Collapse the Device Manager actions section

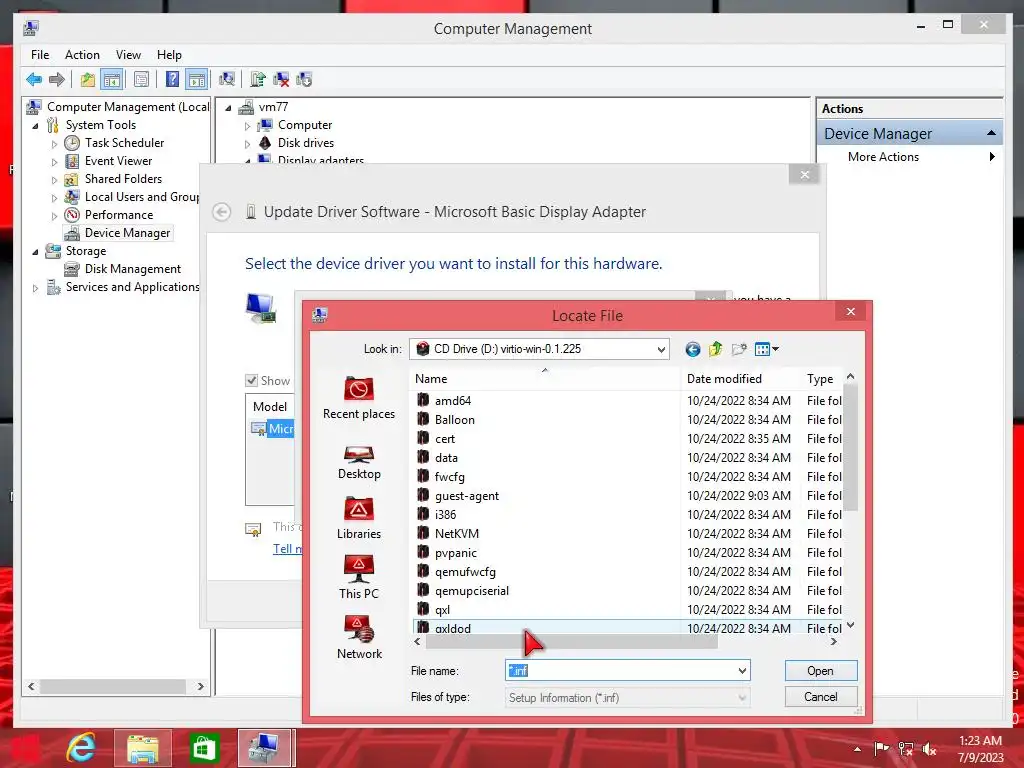[991, 133]
